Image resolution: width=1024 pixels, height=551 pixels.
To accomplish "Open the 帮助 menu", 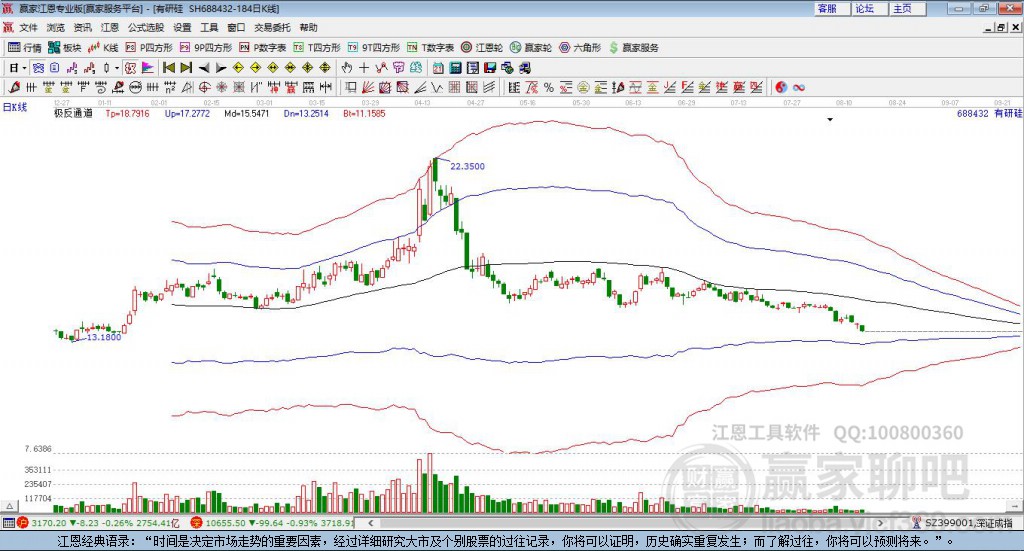I will tap(308, 27).
